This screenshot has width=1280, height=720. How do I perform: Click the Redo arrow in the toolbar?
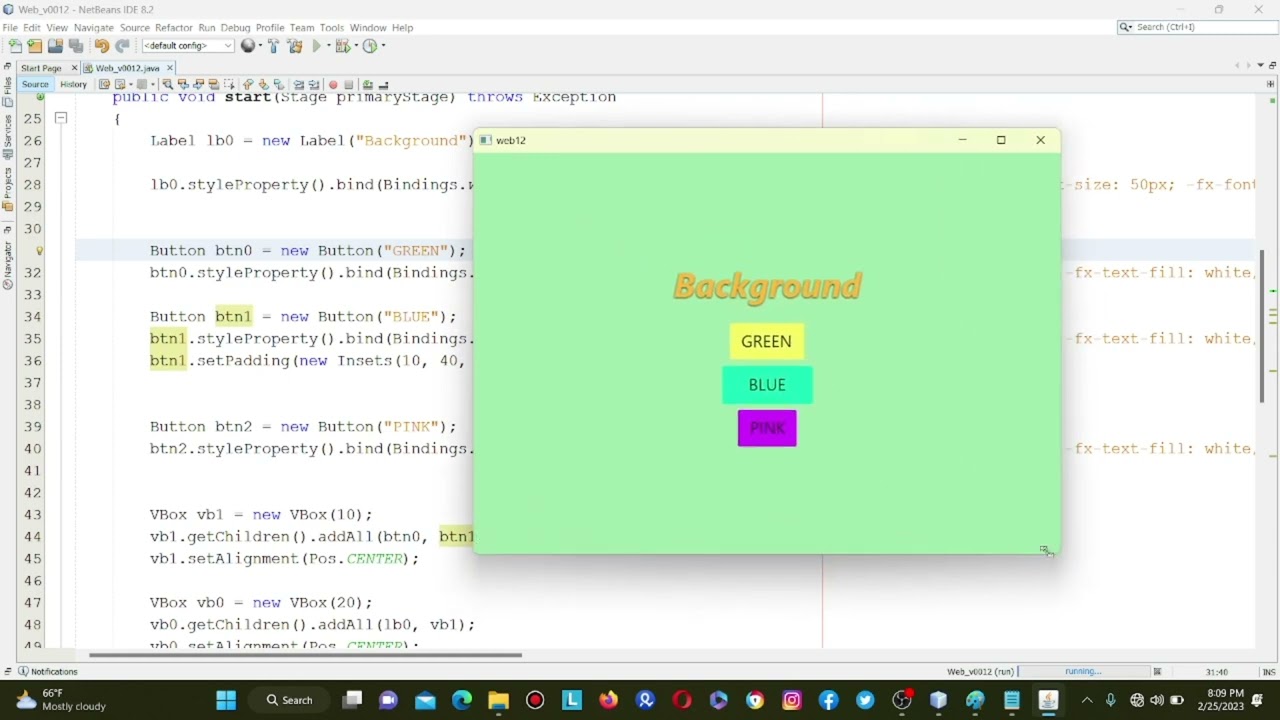tap(122, 46)
